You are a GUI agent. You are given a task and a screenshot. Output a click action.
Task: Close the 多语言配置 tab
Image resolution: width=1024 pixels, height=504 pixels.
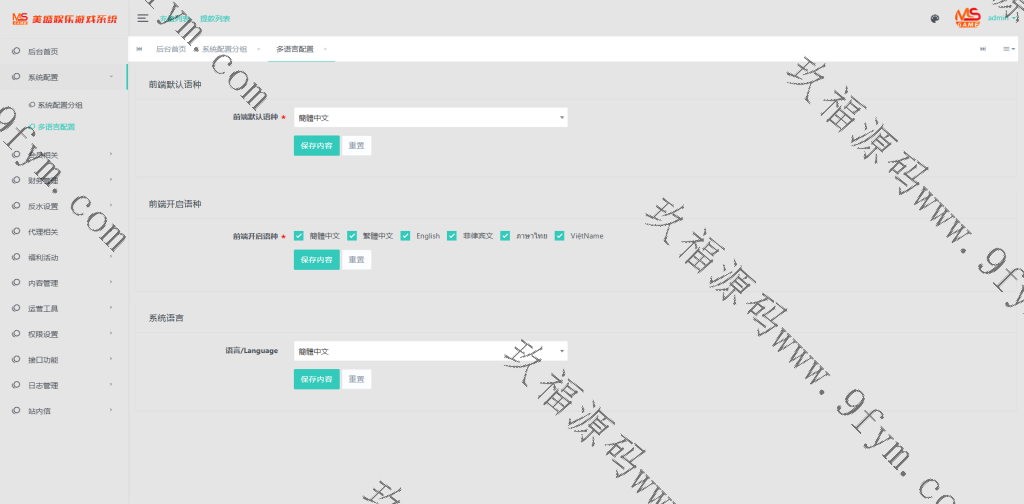click(325, 49)
